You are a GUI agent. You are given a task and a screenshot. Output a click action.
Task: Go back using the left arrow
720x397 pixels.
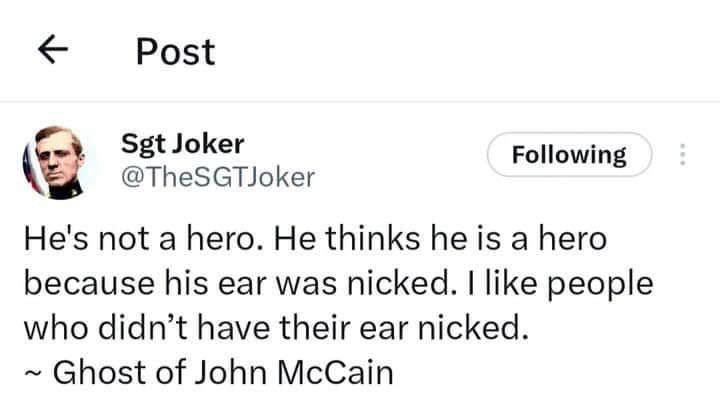[x=53, y=49]
